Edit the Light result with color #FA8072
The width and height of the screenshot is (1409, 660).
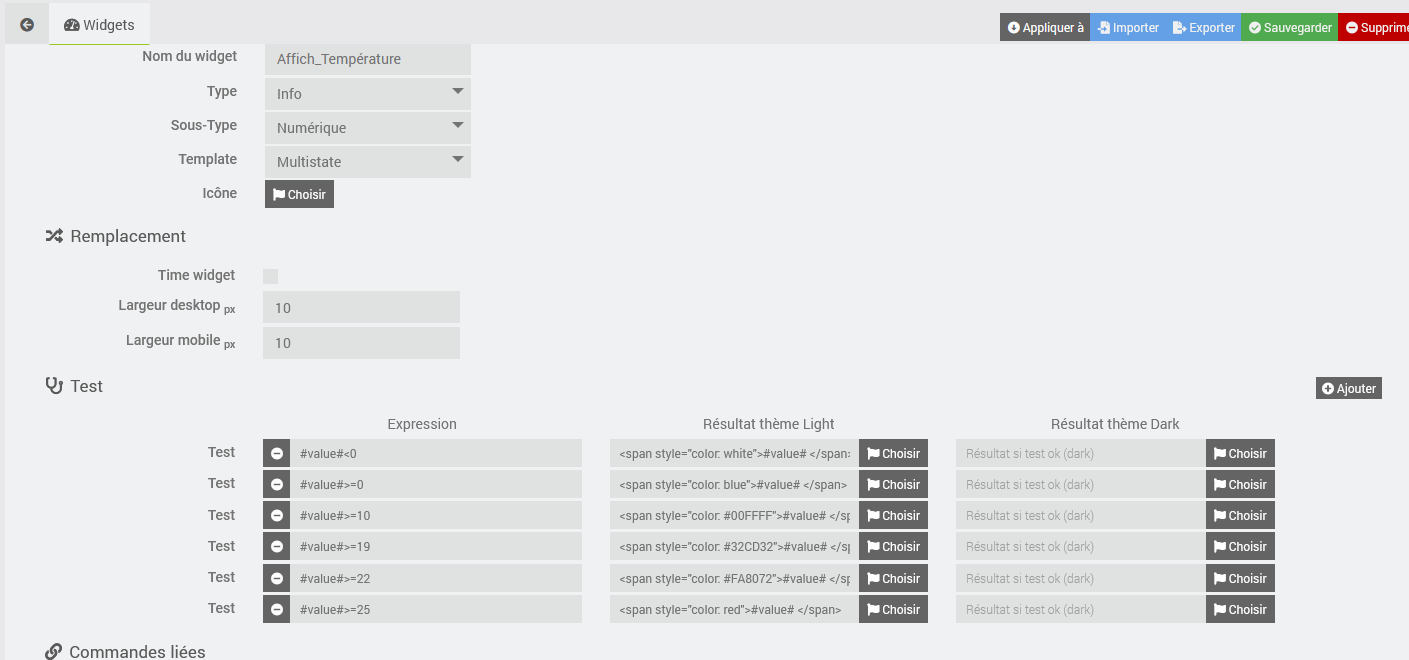point(734,578)
